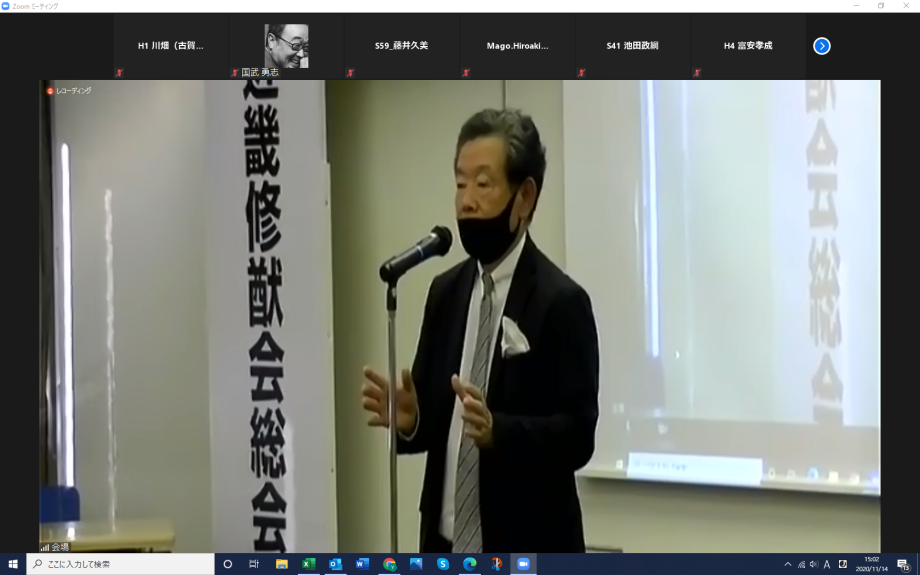
Task: Show next page of participant thumbnails
Action: [x=821, y=46]
